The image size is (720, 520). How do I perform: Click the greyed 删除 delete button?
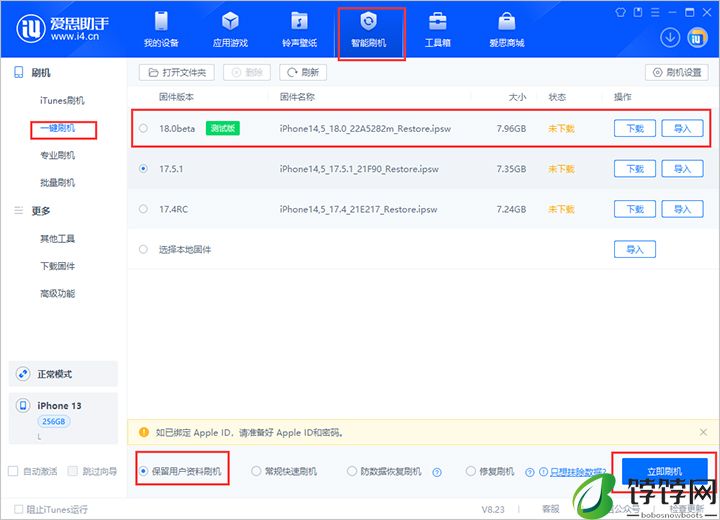[x=247, y=73]
